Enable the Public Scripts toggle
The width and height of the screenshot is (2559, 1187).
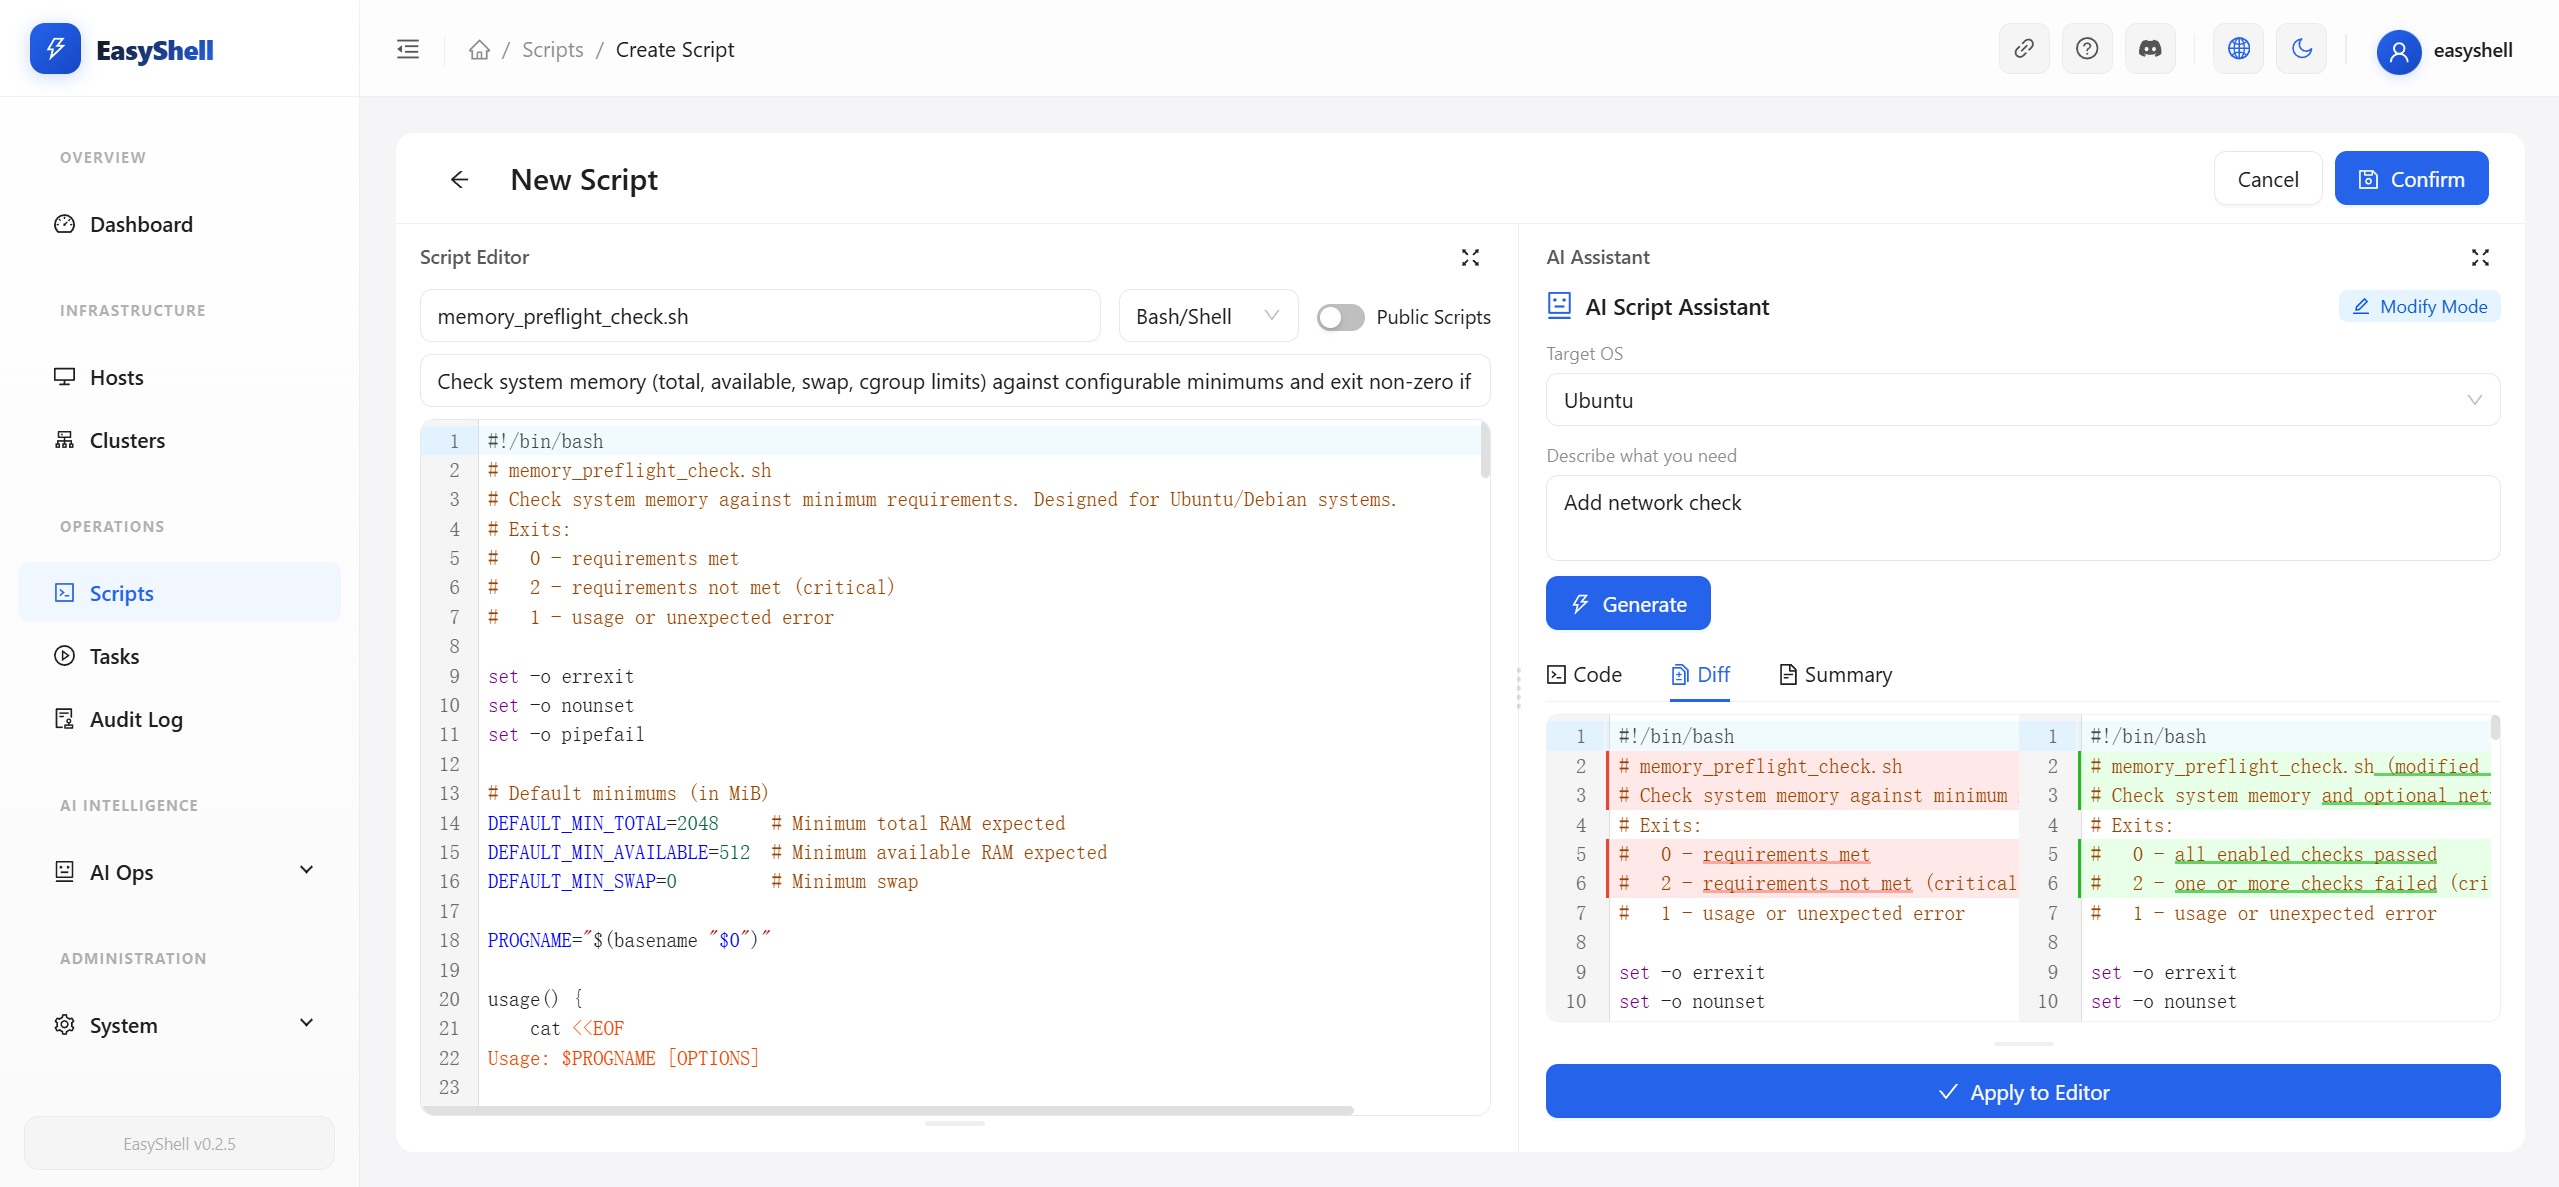[x=1339, y=316]
